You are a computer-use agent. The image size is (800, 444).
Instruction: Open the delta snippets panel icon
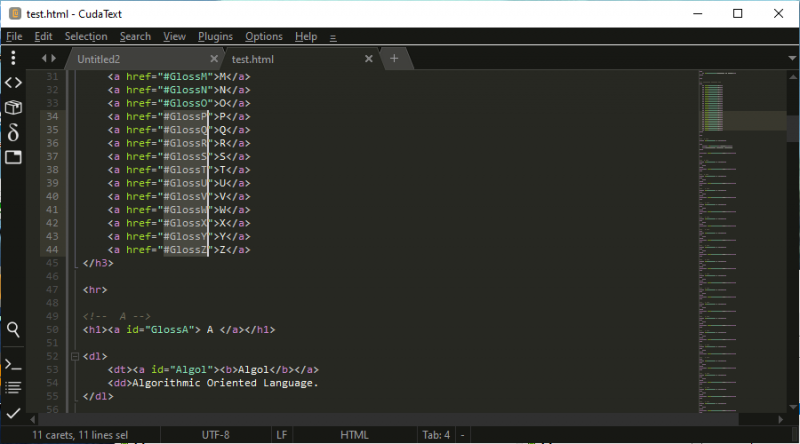coord(13,132)
